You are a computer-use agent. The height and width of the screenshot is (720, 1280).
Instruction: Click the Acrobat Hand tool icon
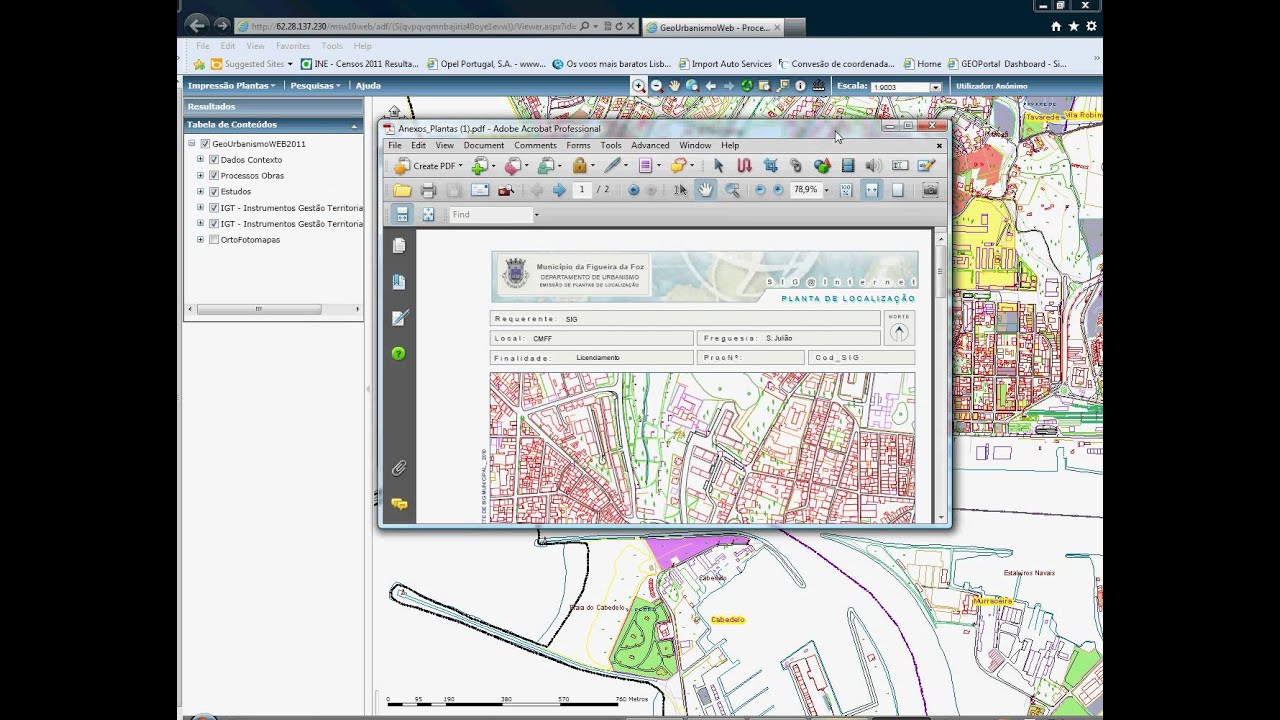click(x=706, y=190)
